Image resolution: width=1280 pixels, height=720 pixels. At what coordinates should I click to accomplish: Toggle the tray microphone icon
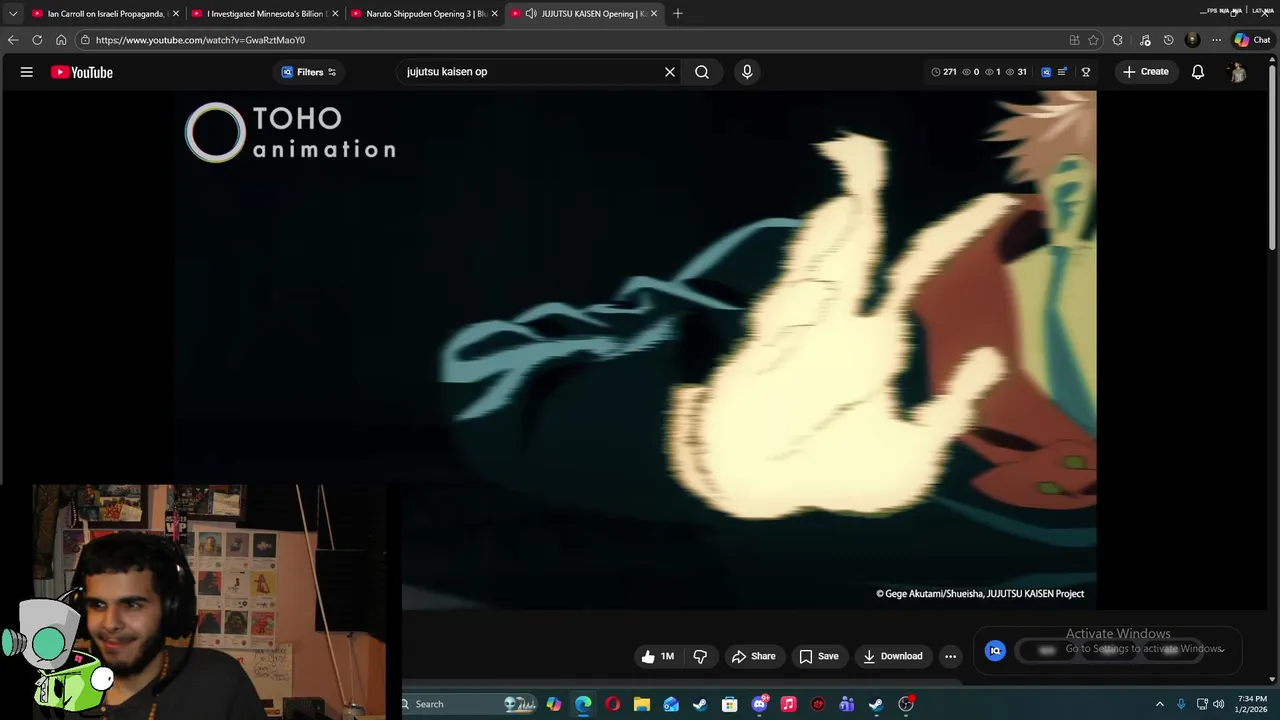tap(1181, 704)
